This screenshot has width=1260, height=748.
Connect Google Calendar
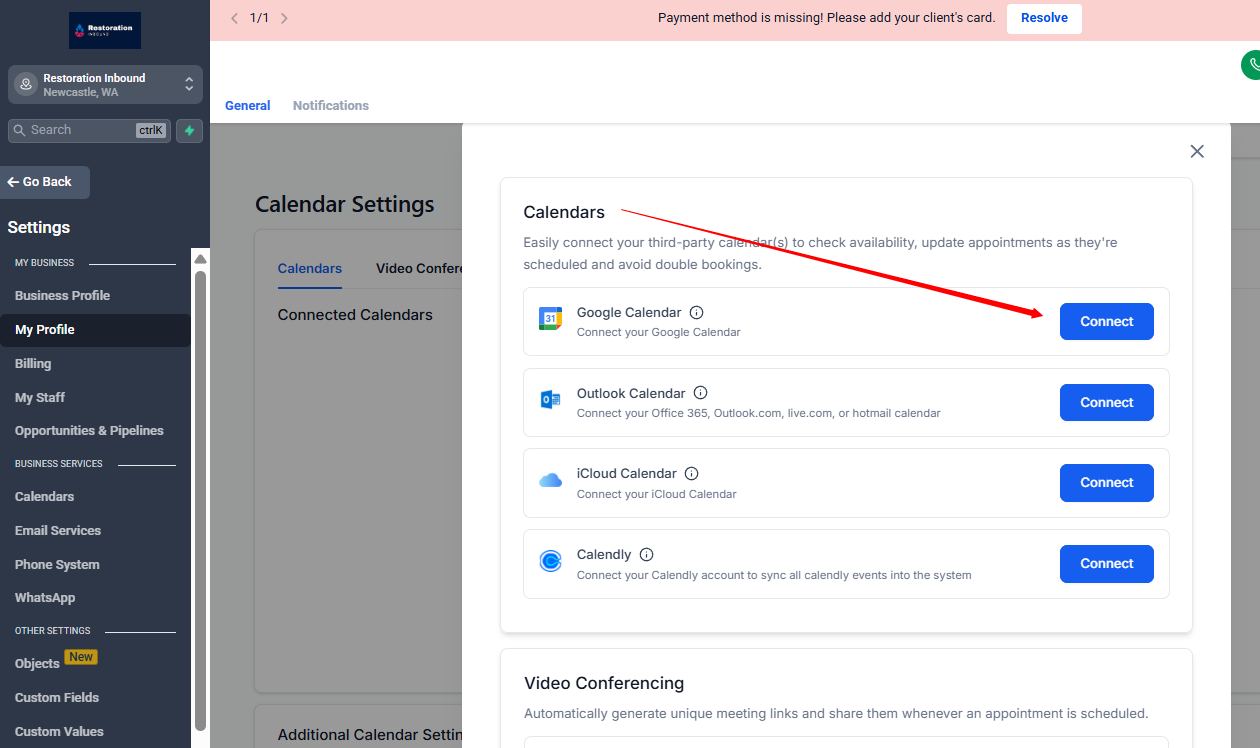pos(1107,322)
